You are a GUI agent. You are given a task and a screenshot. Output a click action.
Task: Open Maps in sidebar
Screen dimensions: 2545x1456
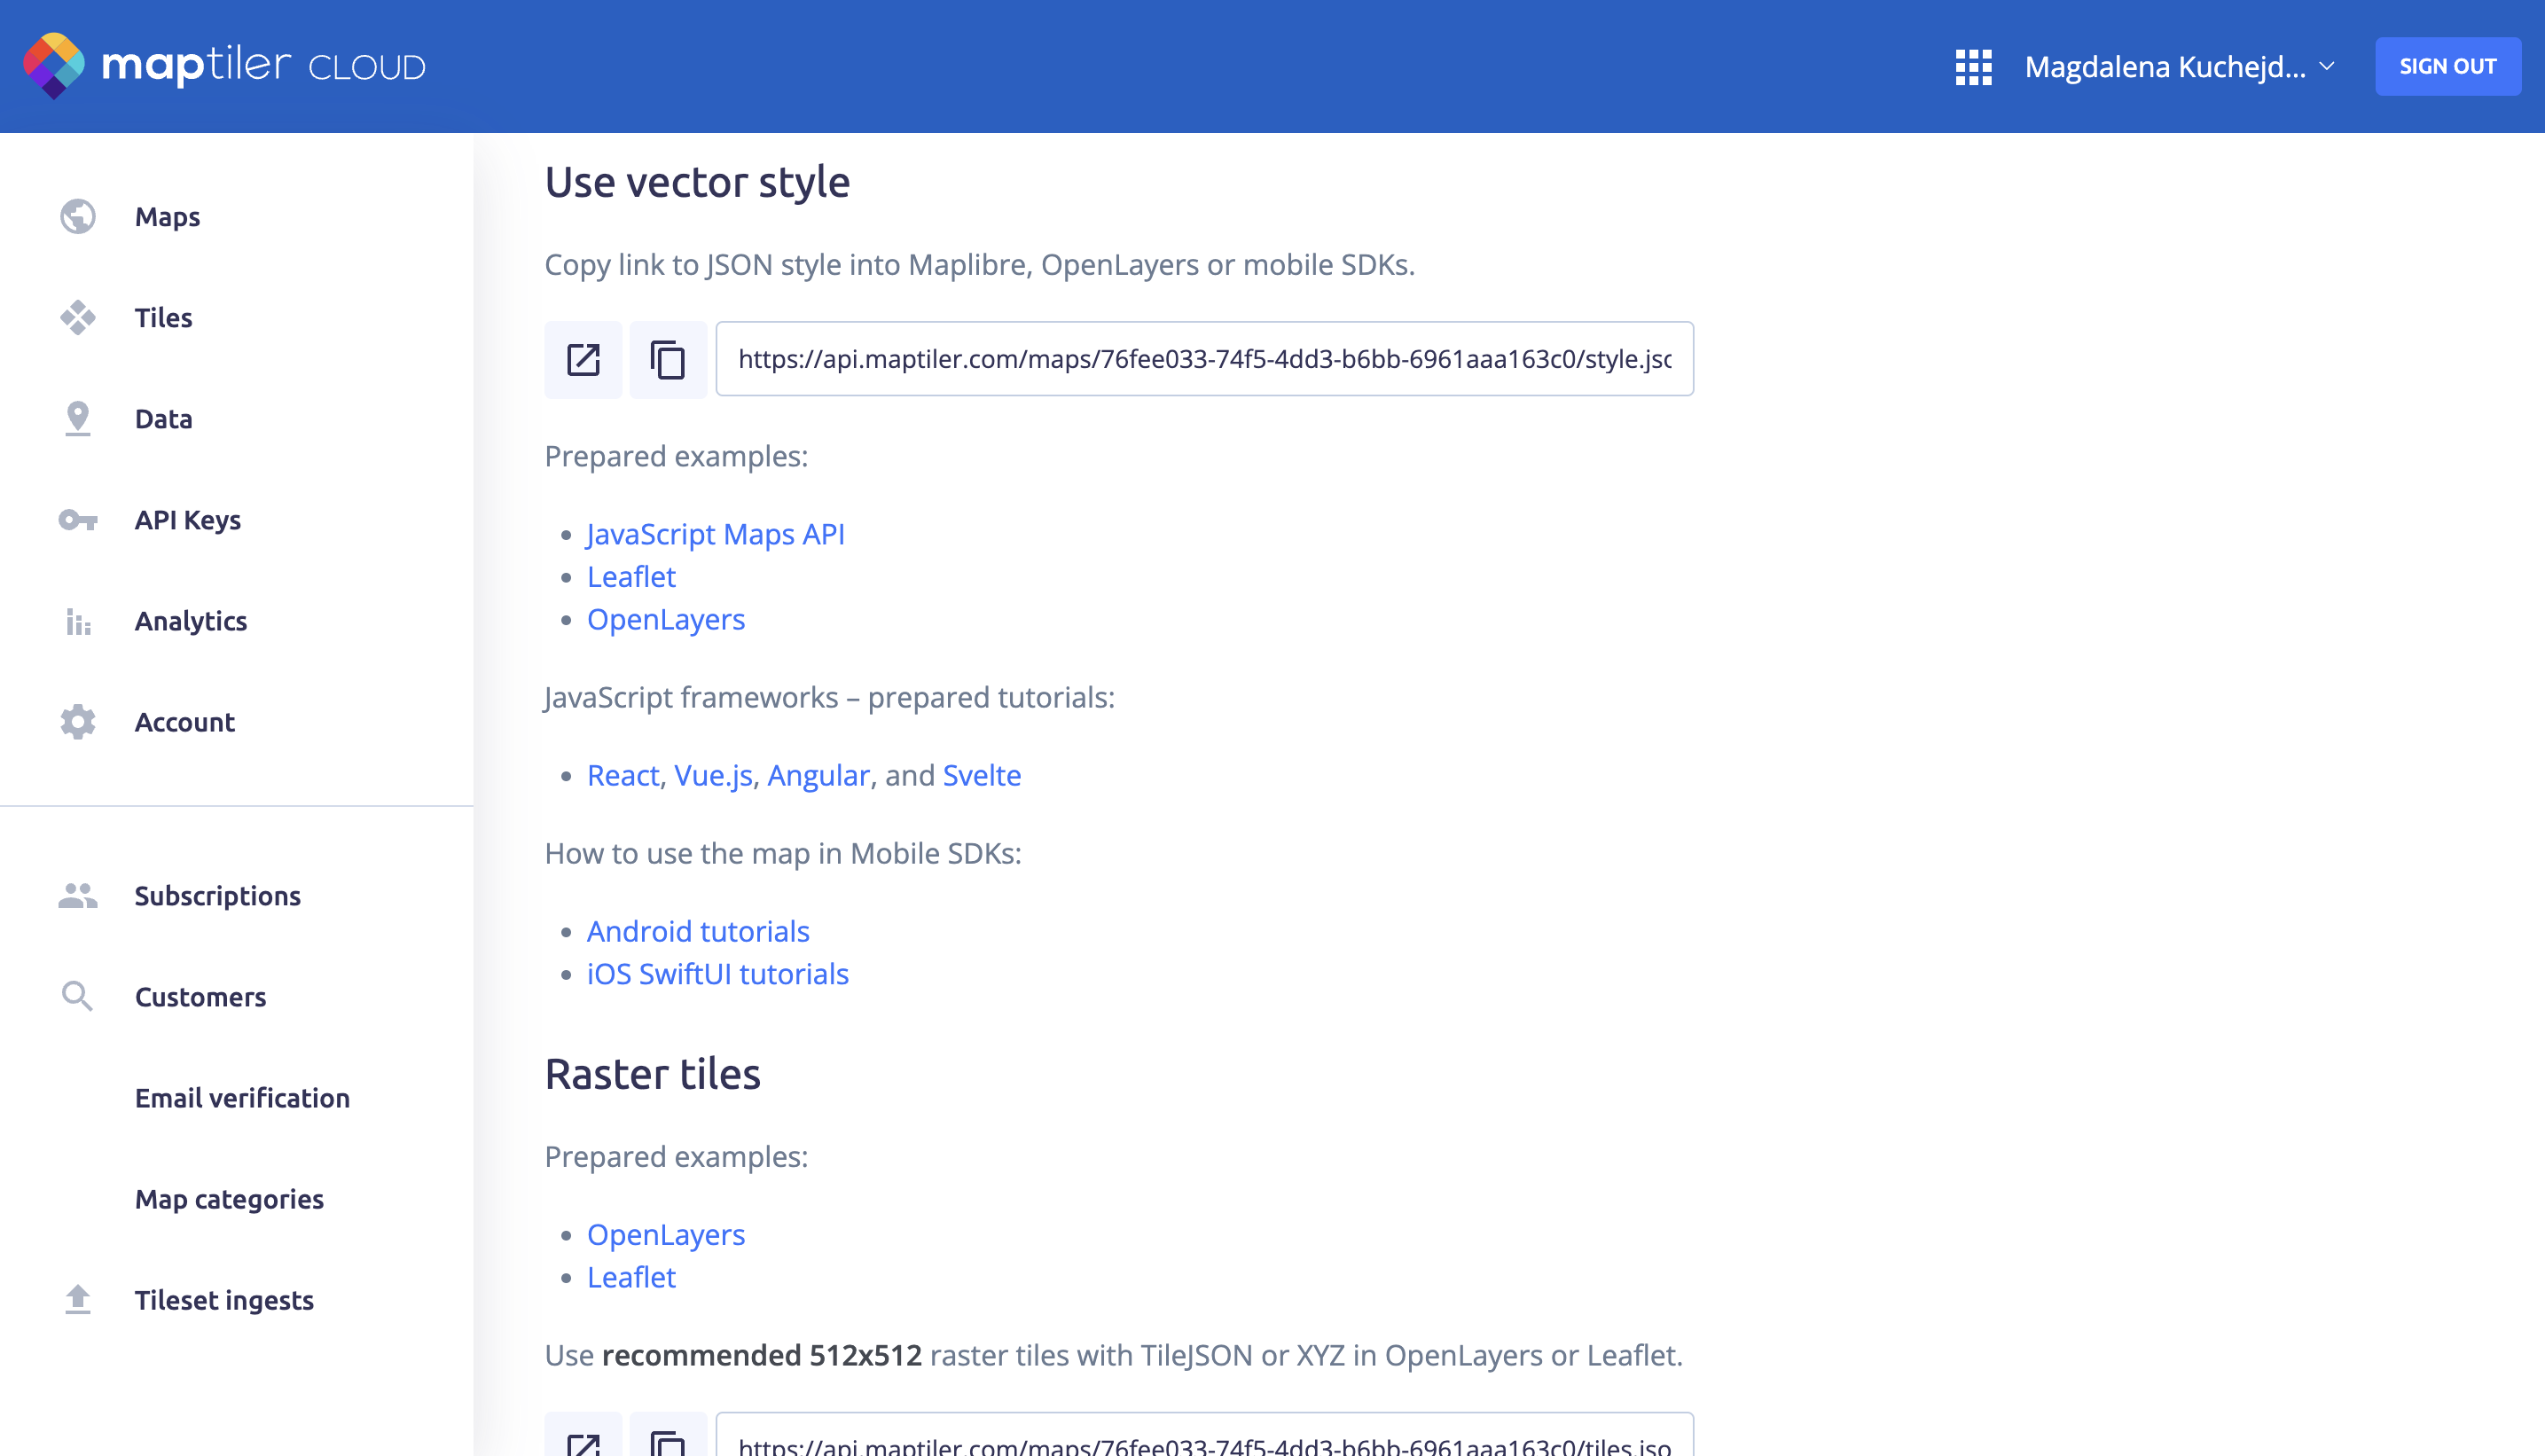pos(167,216)
